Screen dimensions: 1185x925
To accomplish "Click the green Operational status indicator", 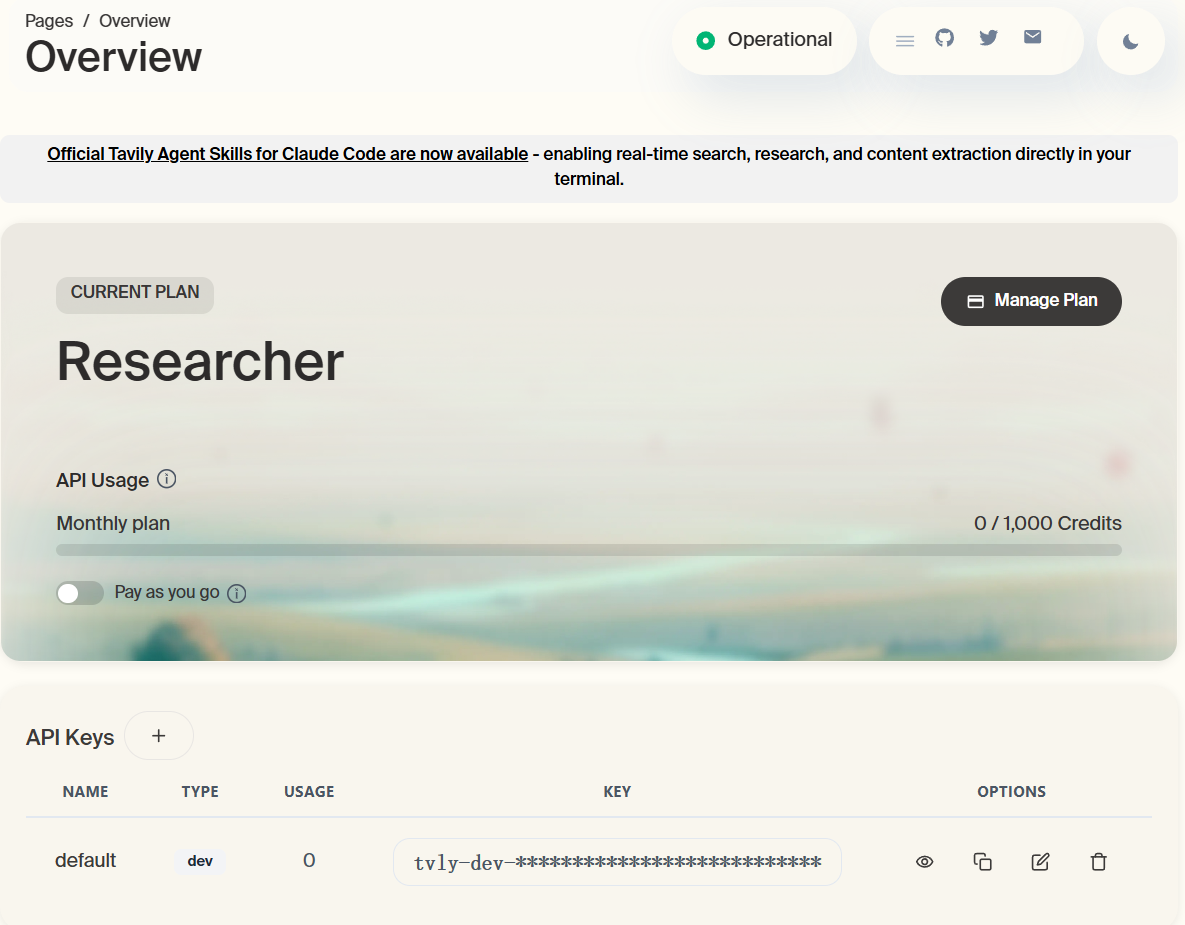I will pyautogui.click(x=764, y=40).
